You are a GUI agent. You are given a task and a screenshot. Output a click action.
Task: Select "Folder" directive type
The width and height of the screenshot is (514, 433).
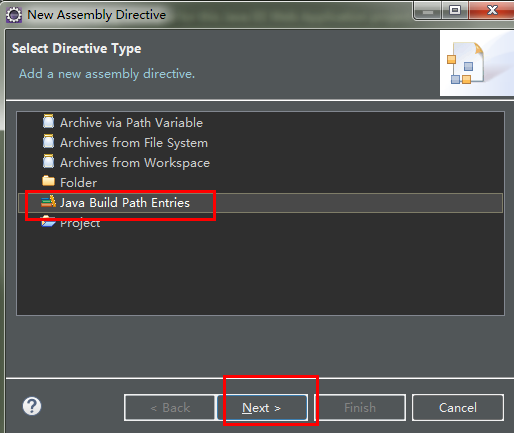tap(78, 183)
